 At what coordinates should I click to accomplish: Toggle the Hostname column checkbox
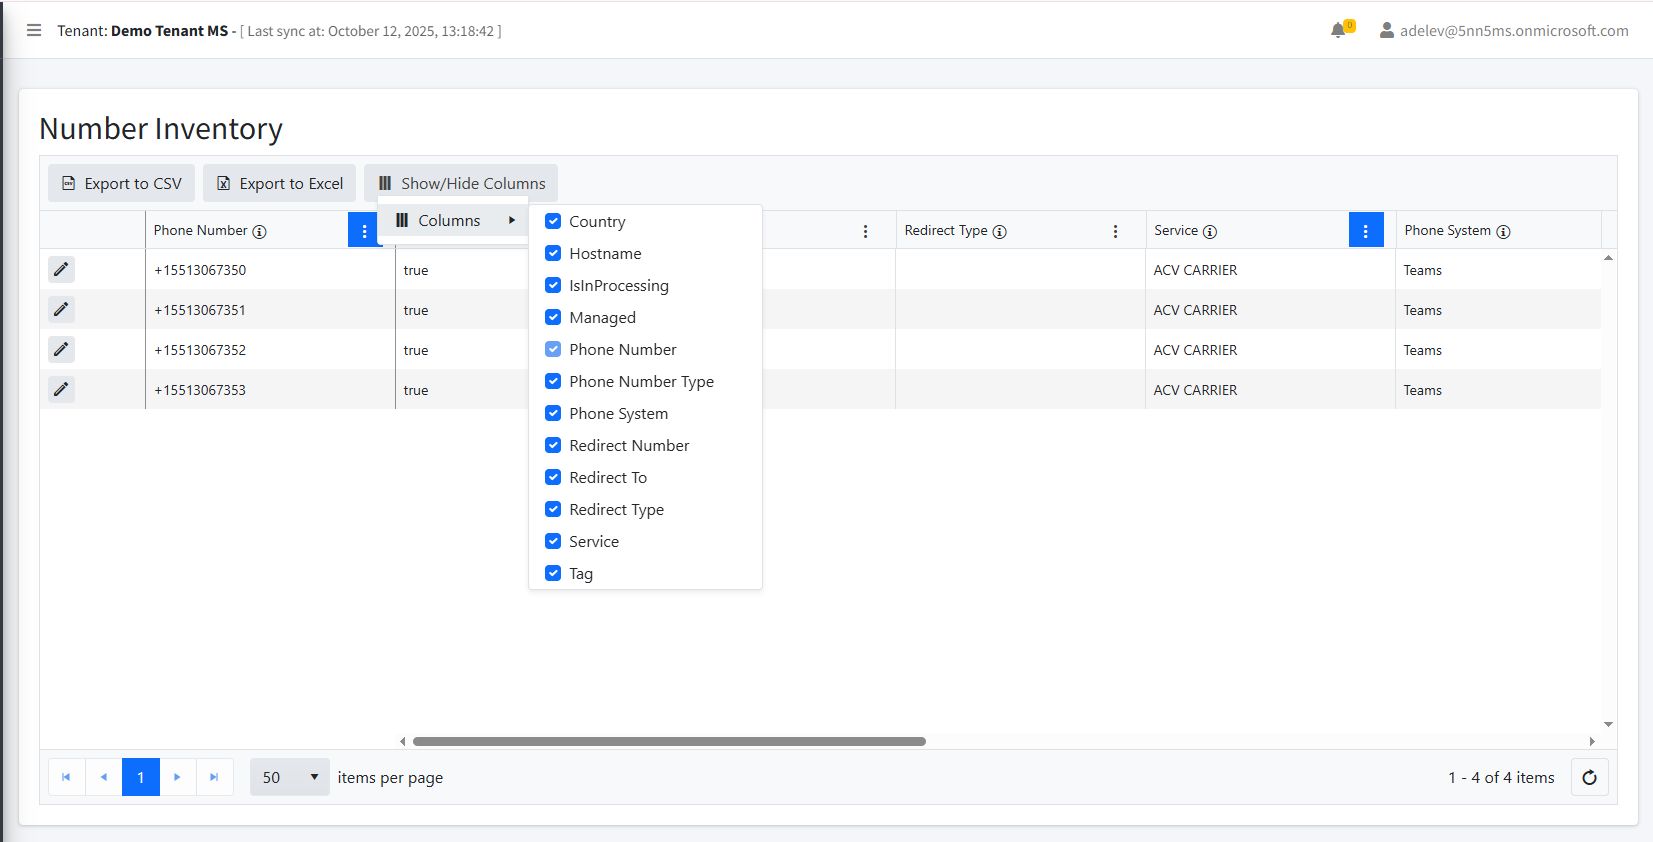coord(553,253)
